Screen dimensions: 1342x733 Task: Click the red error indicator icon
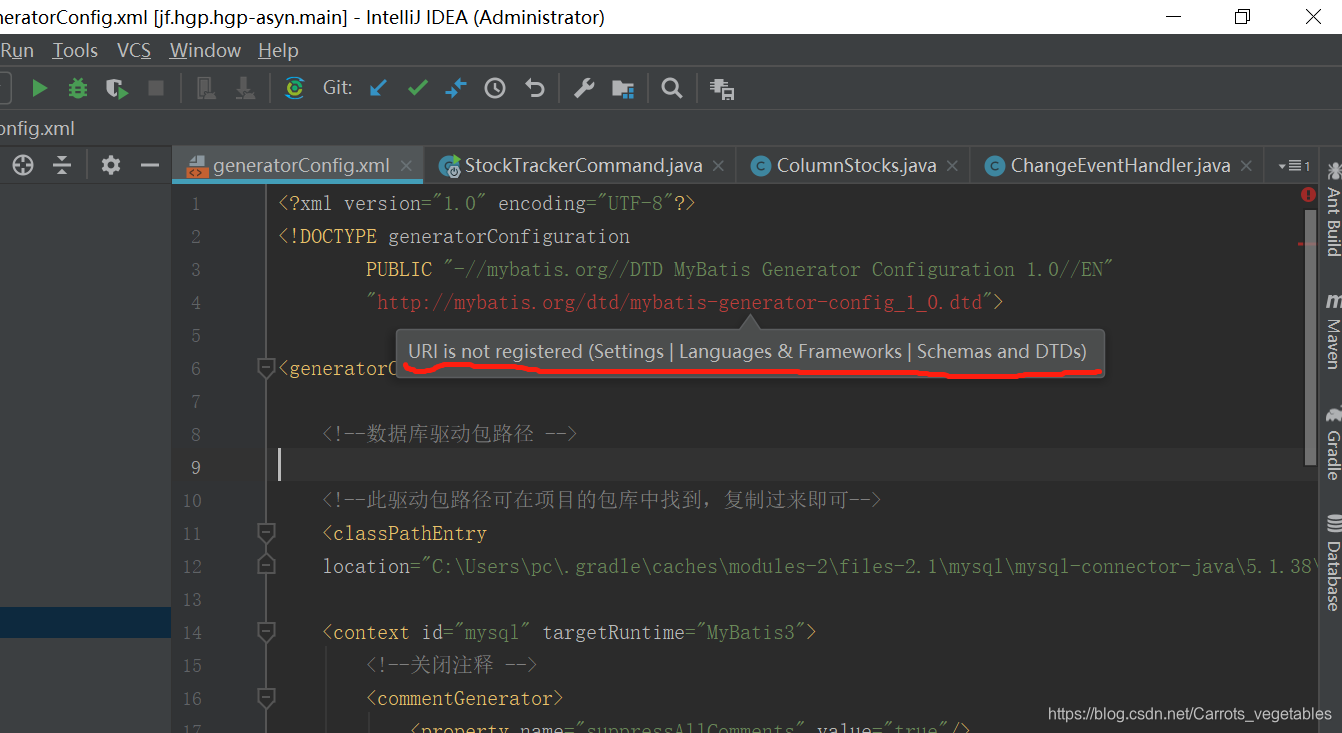click(1308, 195)
